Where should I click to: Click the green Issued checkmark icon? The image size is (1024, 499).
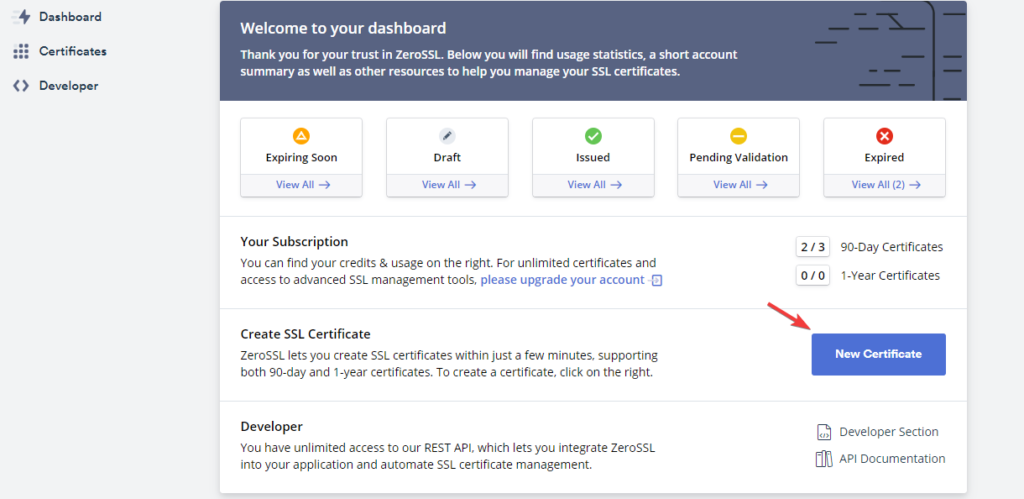(x=593, y=136)
